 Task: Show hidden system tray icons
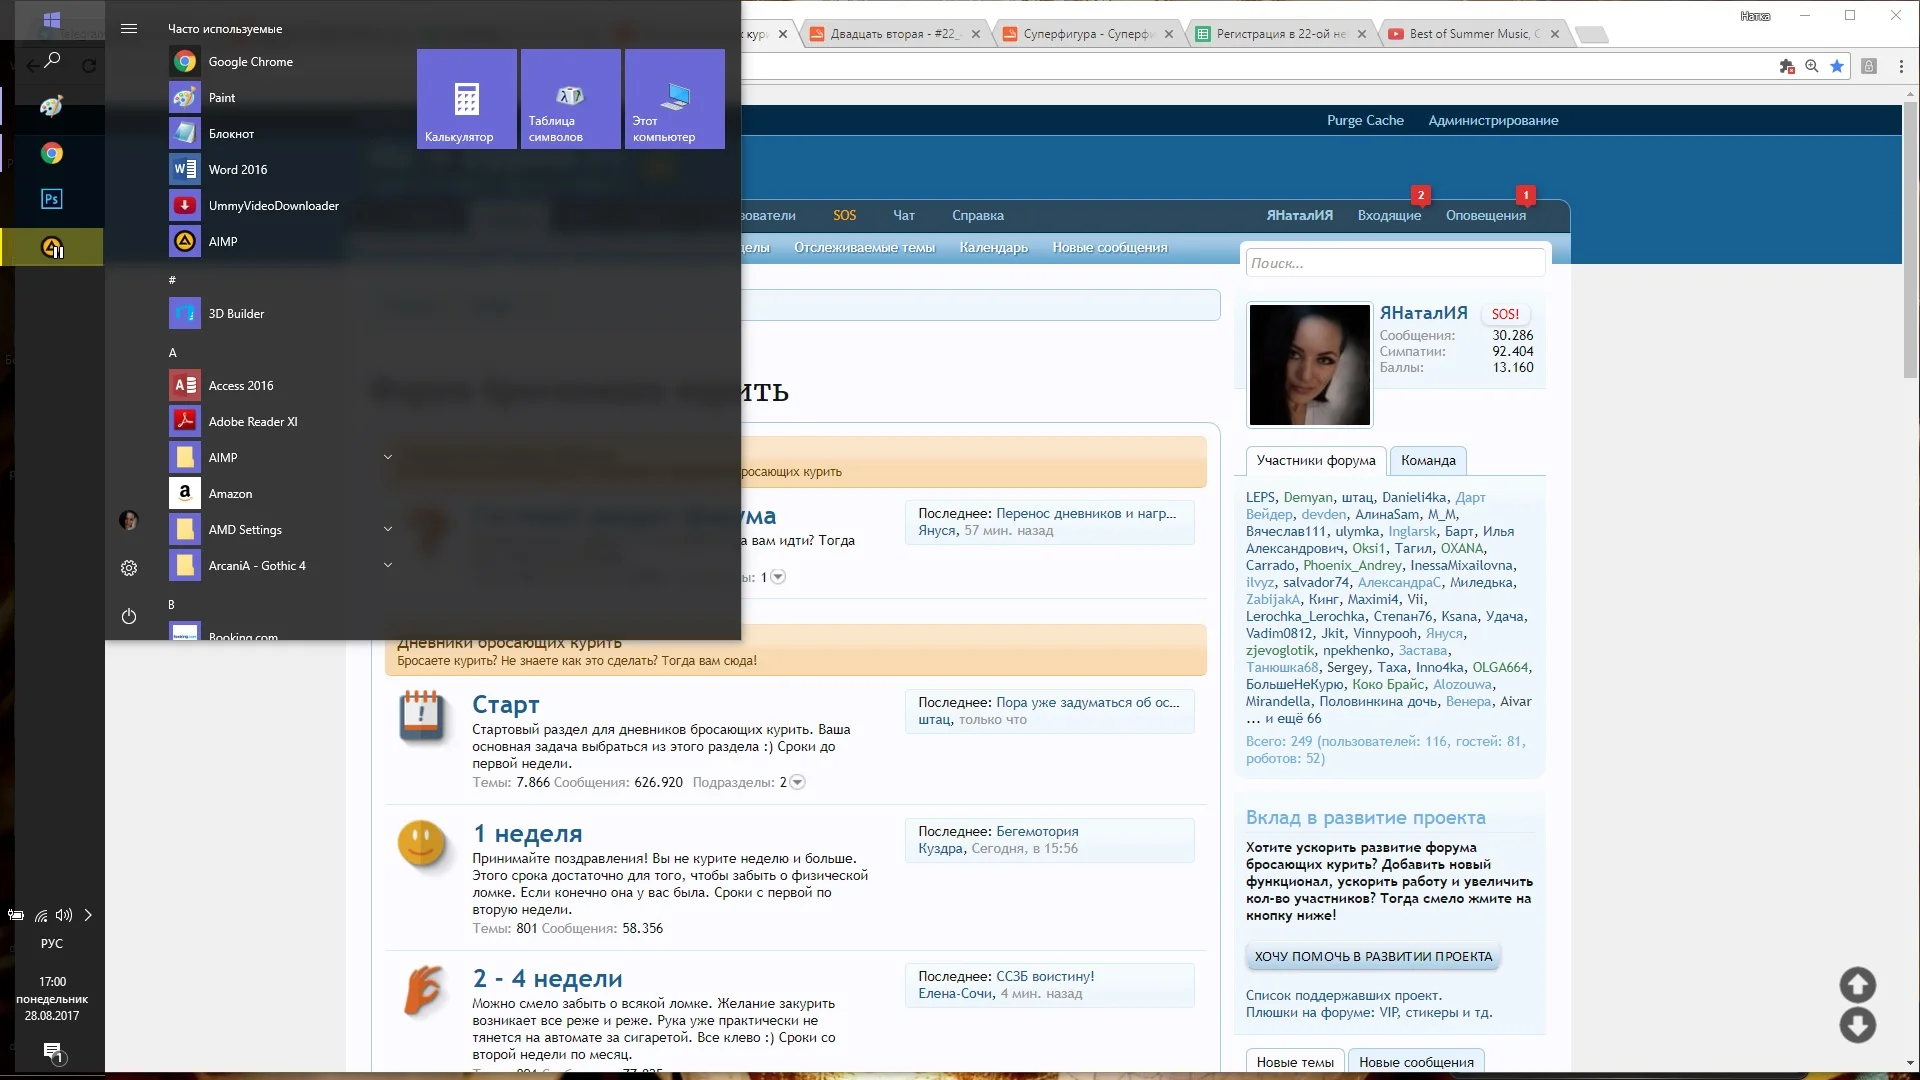click(88, 915)
